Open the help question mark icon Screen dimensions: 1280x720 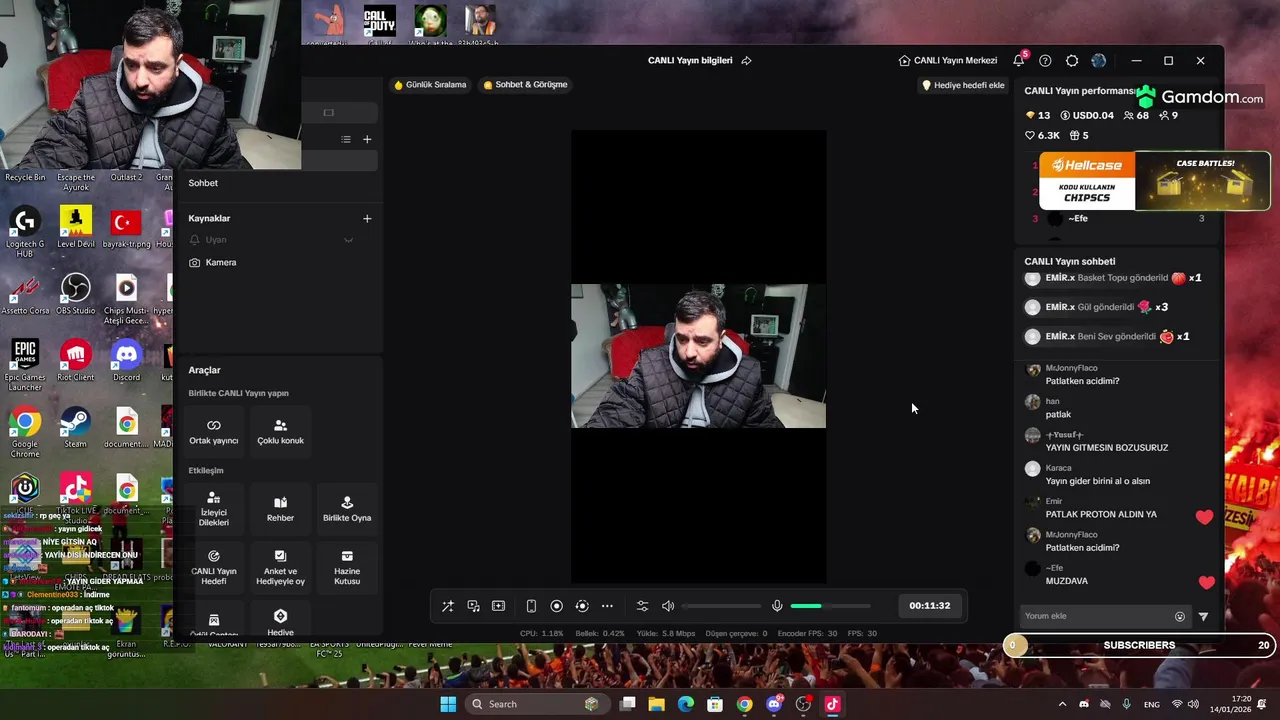pyautogui.click(x=1045, y=61)
